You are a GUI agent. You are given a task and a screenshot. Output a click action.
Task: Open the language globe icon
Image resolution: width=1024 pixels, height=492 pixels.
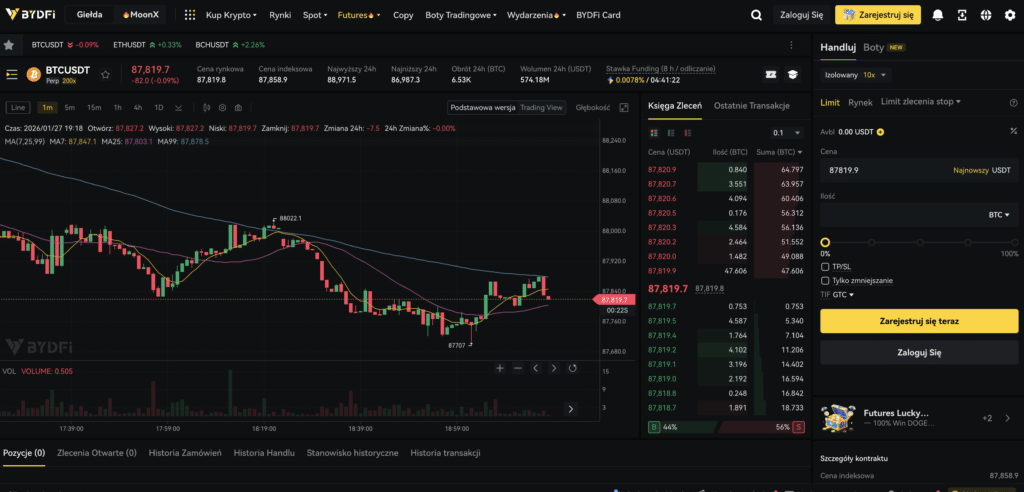coord(985,16)
